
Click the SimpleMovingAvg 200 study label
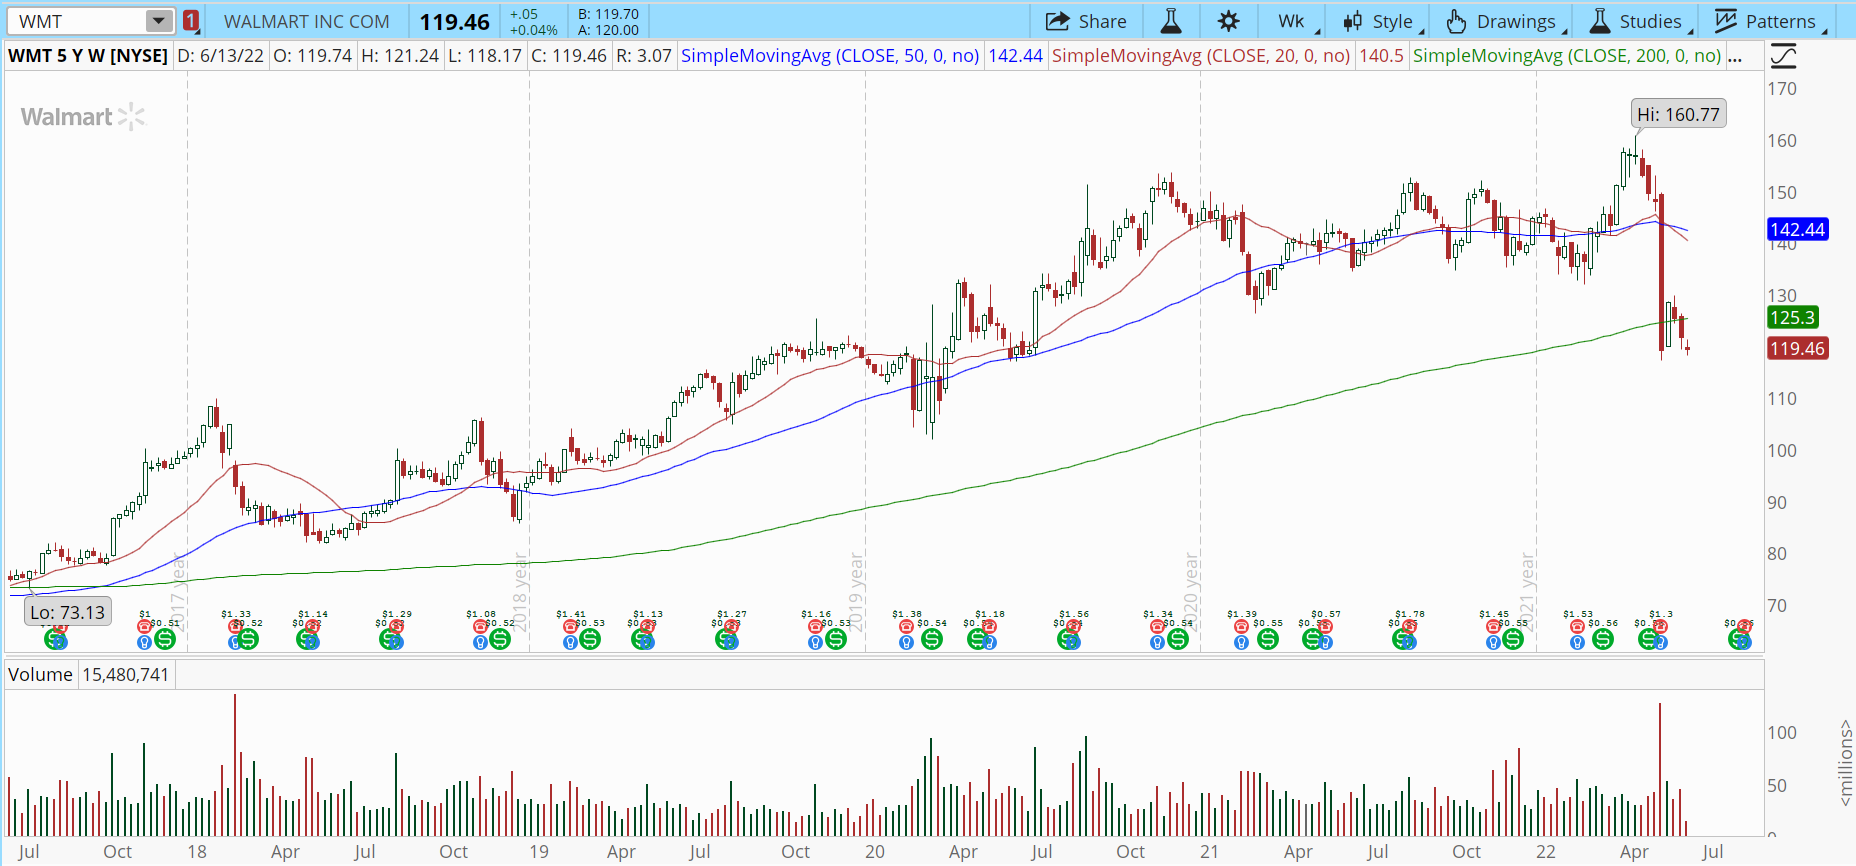pos(1567,56)
